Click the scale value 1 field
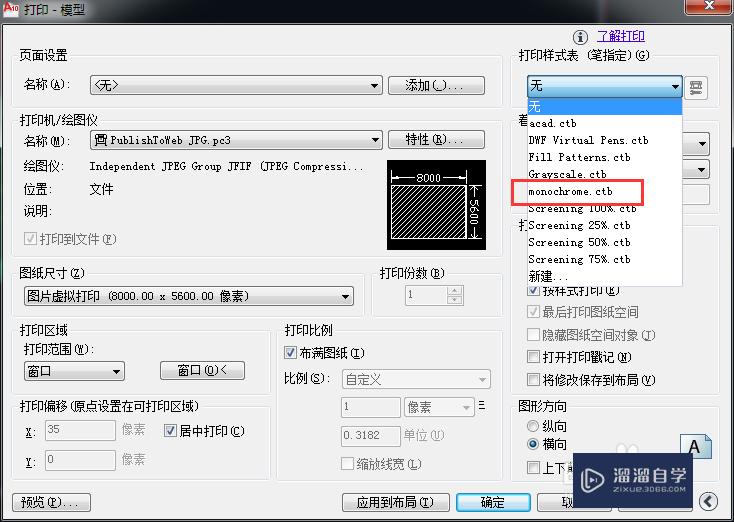This screenshot has height=522, width=734. click(371, 407)
